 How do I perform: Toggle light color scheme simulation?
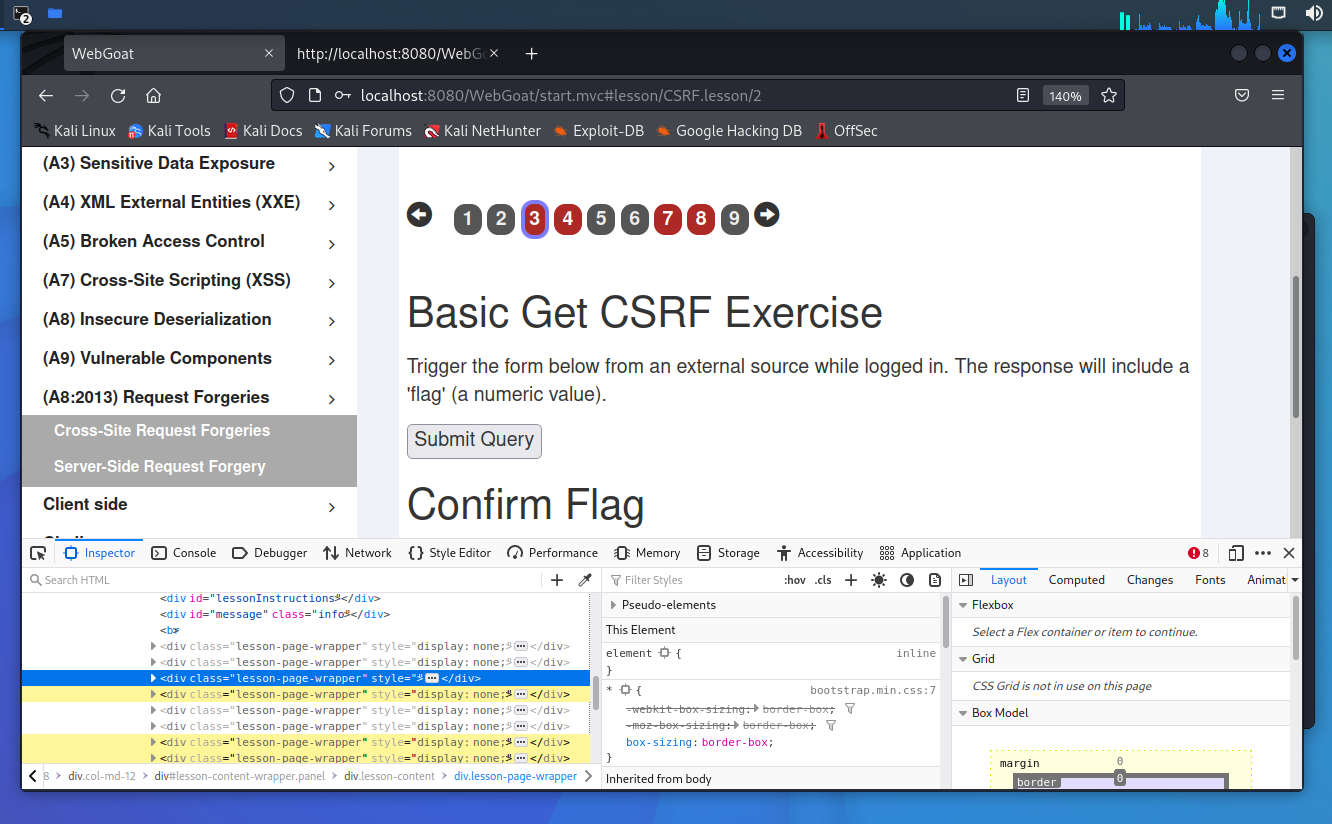(878, 580)
